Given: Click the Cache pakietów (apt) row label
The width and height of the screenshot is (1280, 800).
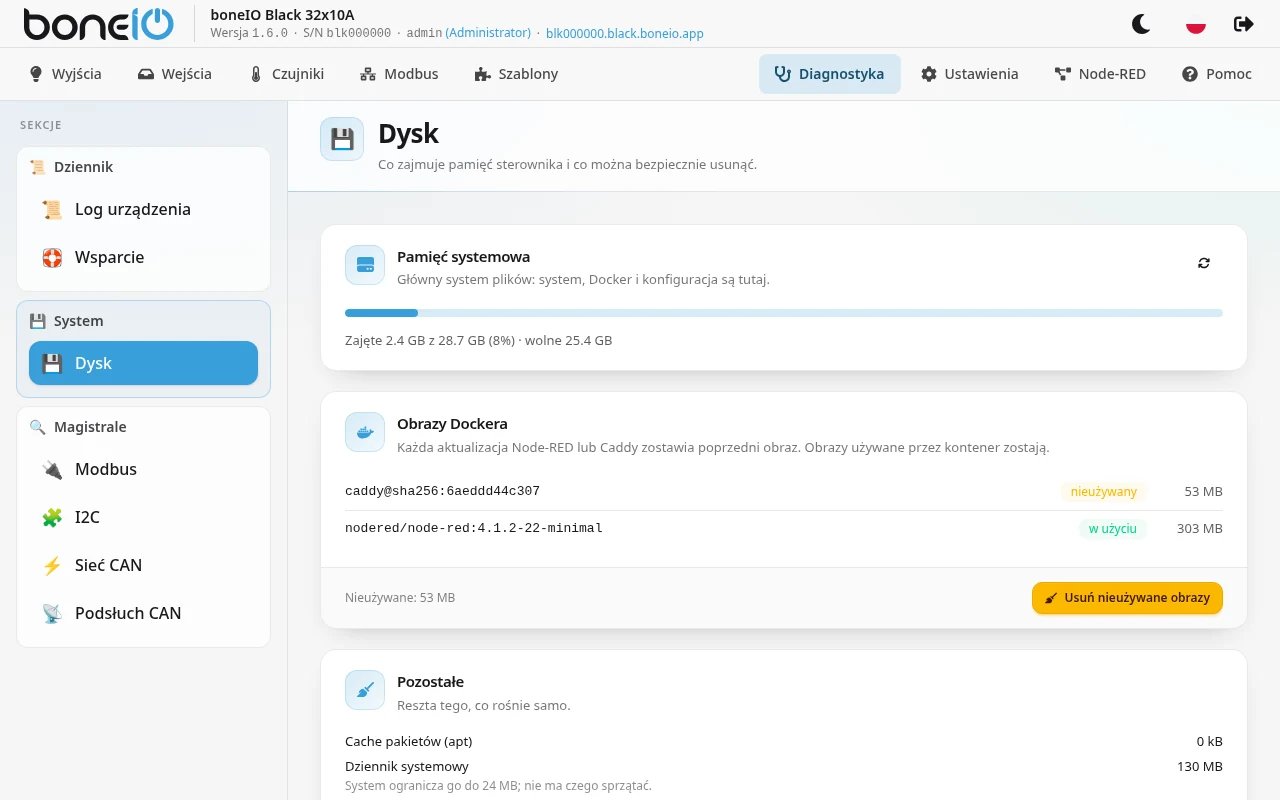Looking at the screenshot, I should coord(408,741).
